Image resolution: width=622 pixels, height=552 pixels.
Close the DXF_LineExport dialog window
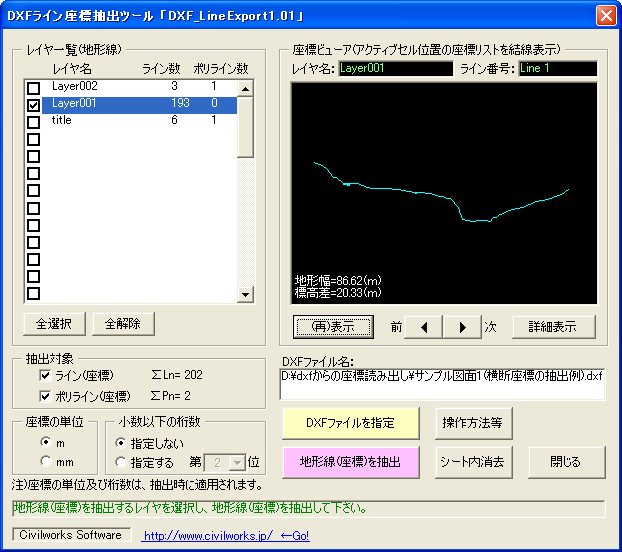point(606,16)
